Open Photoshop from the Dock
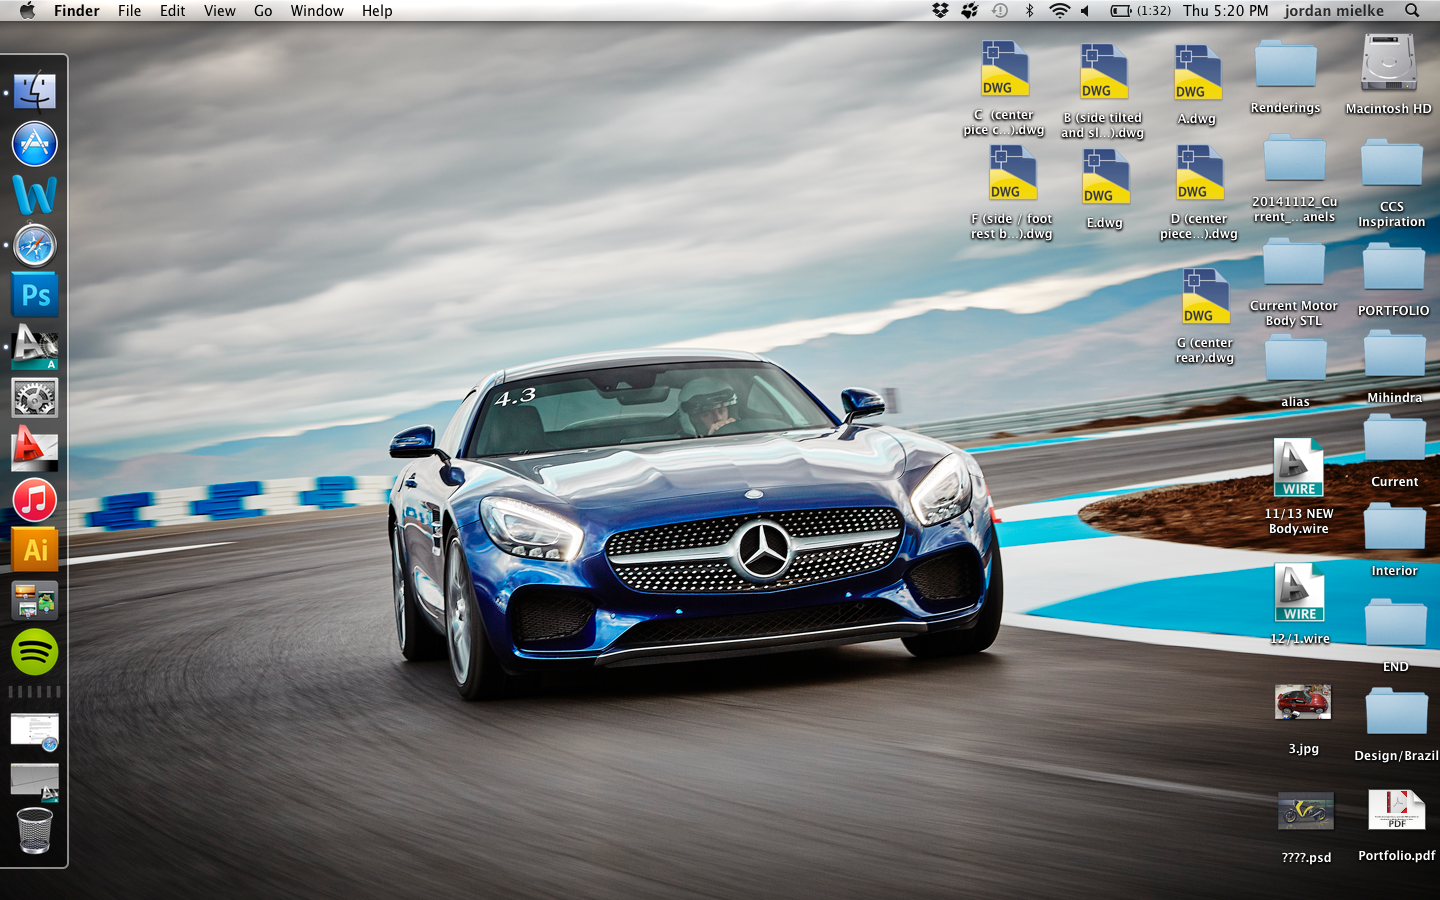 [x=35, y=296]
